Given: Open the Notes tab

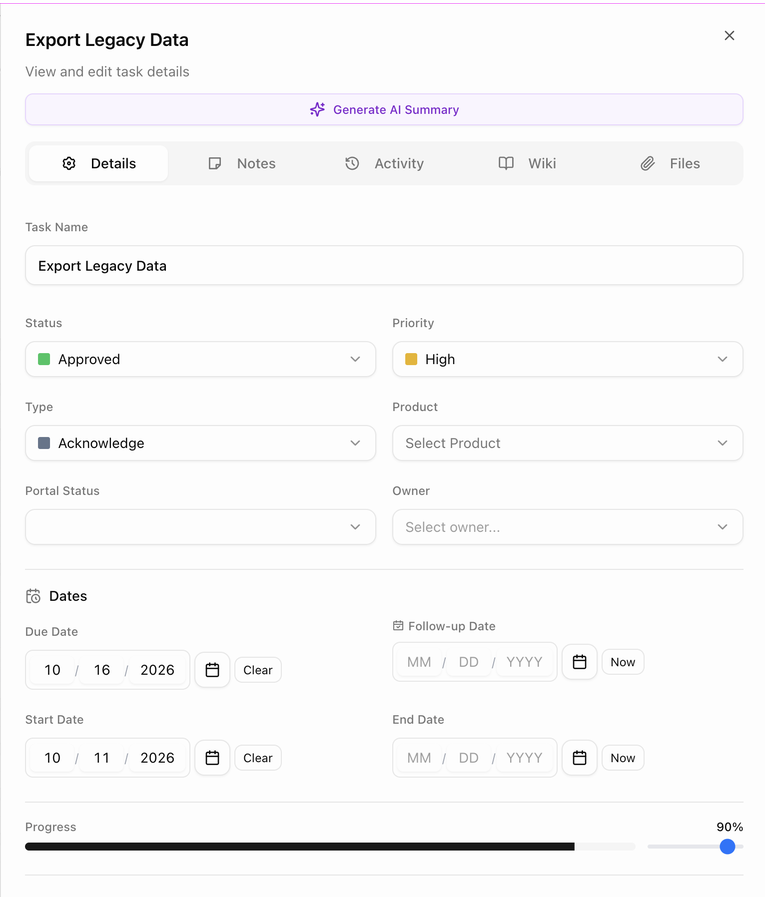Looking at the screenshot, I should tap(242, 164).
